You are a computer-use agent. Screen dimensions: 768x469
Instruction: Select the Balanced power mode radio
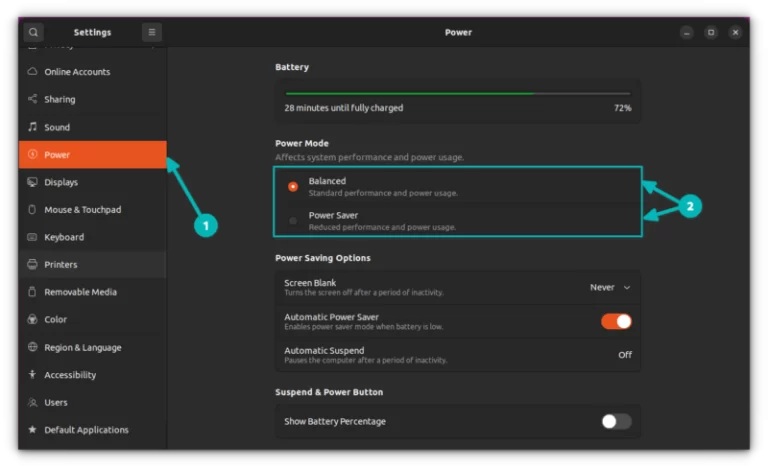293,187
